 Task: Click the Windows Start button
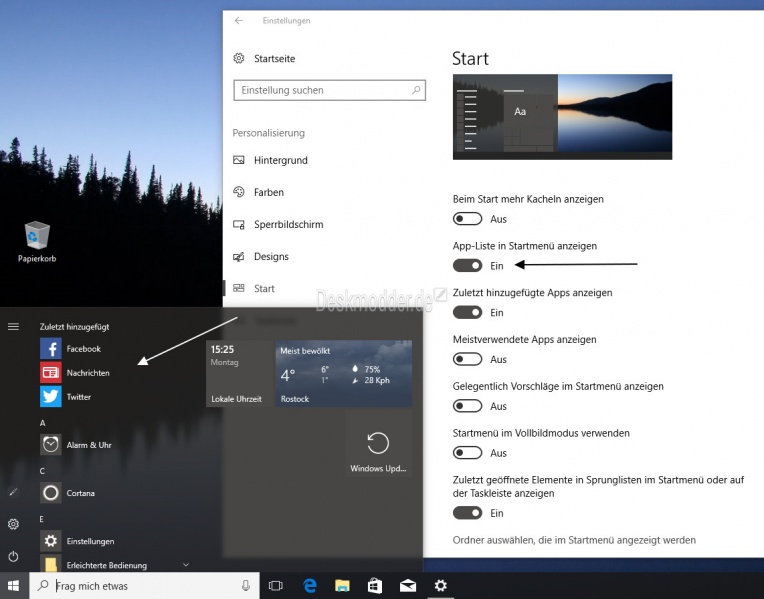point(14,586)
